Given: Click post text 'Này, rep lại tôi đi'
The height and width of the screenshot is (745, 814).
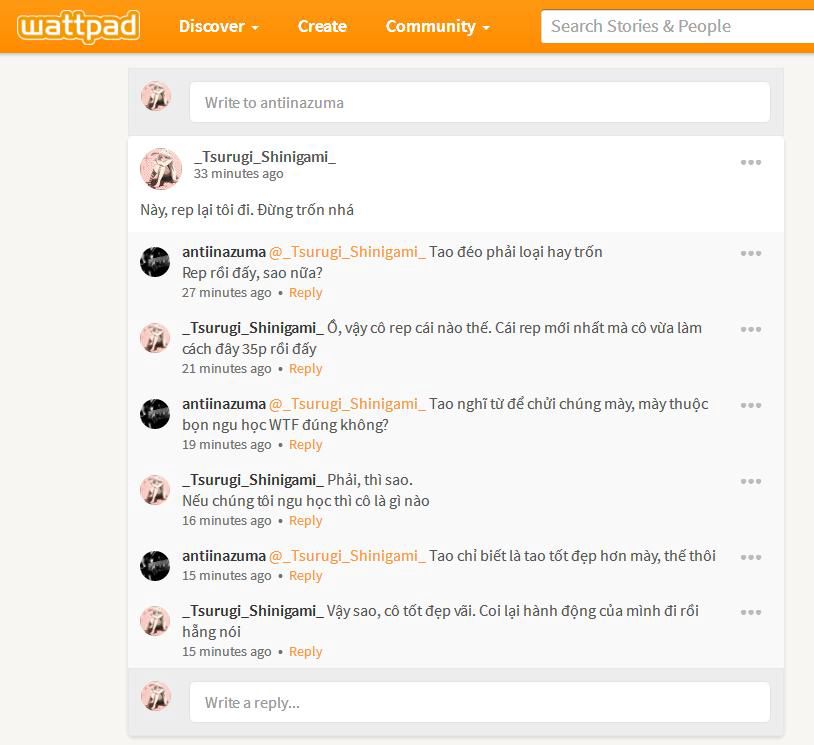Looking at the screenshot, I should pos(247,210).
